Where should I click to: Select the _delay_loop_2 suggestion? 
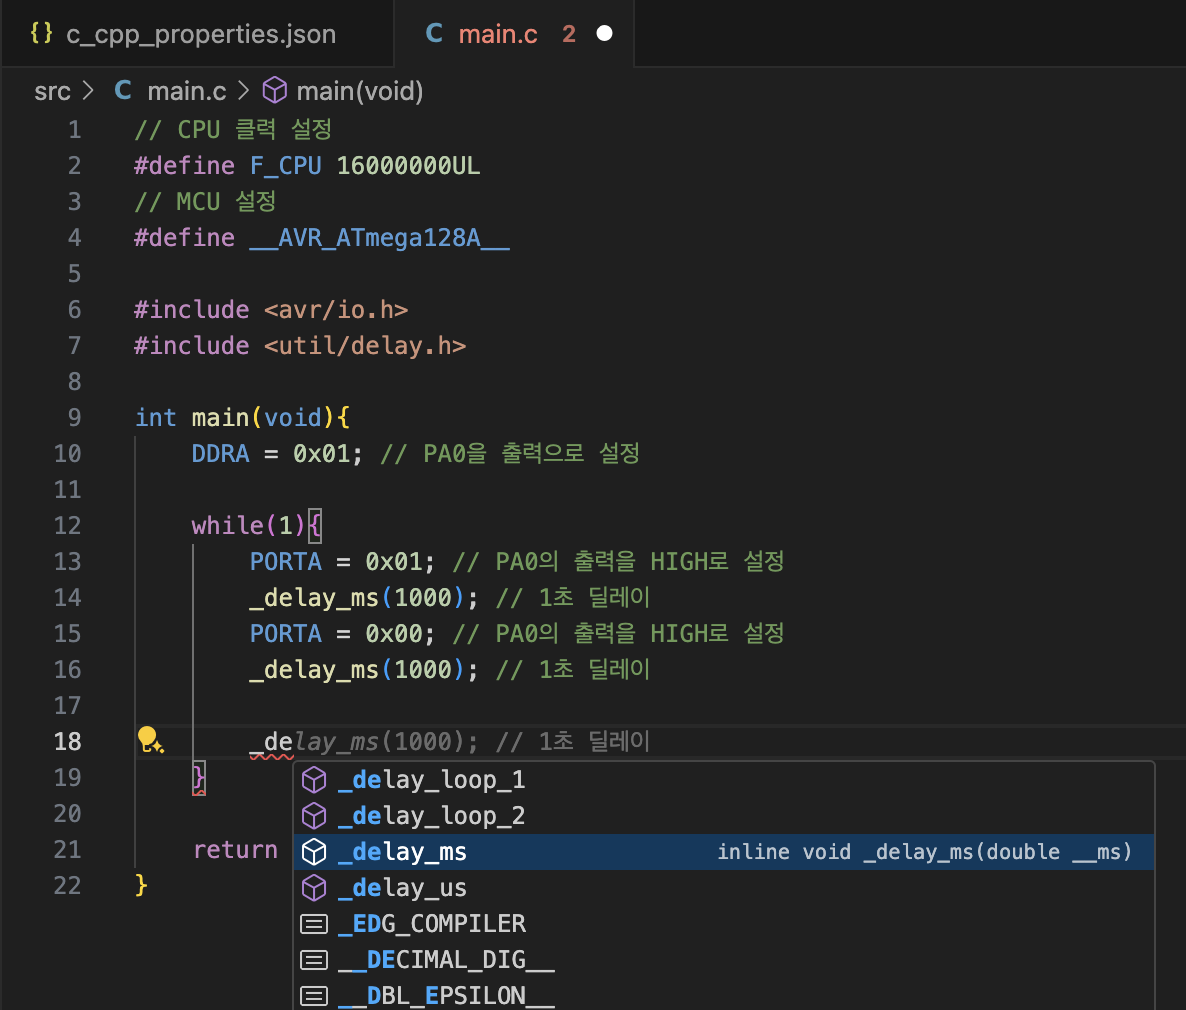(x=723, y=816)
